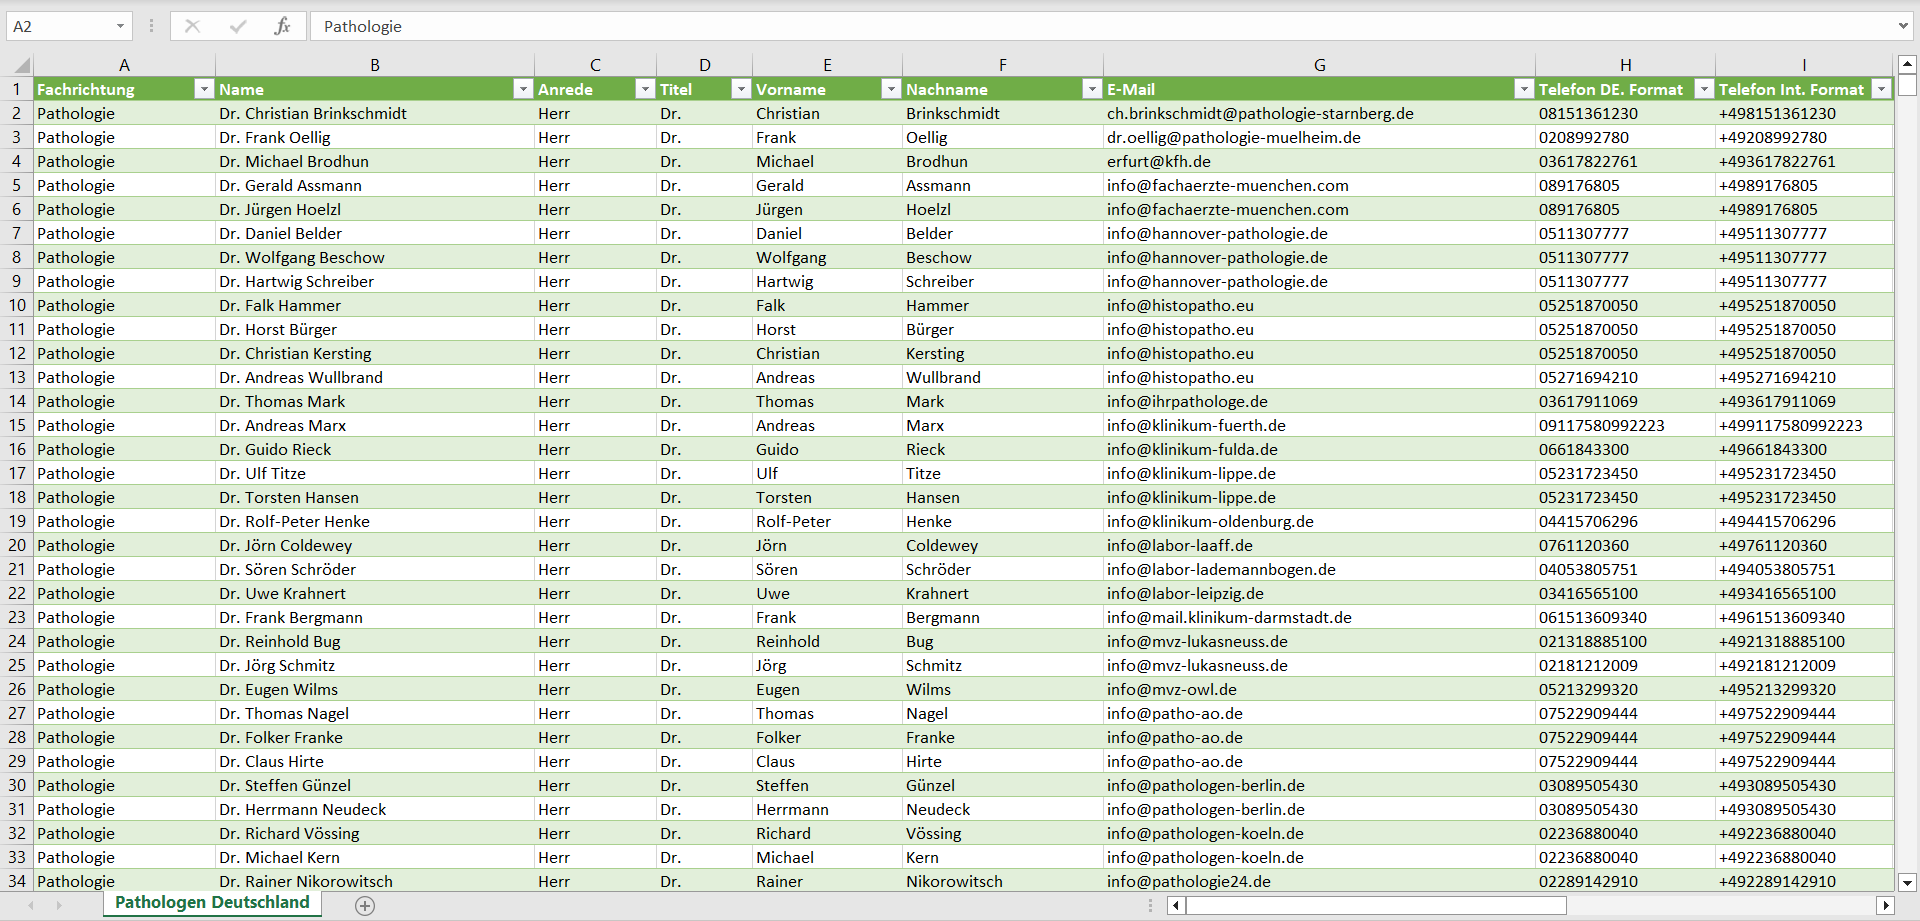Expand the Name Box dropdown arrow

click(120, 26)
